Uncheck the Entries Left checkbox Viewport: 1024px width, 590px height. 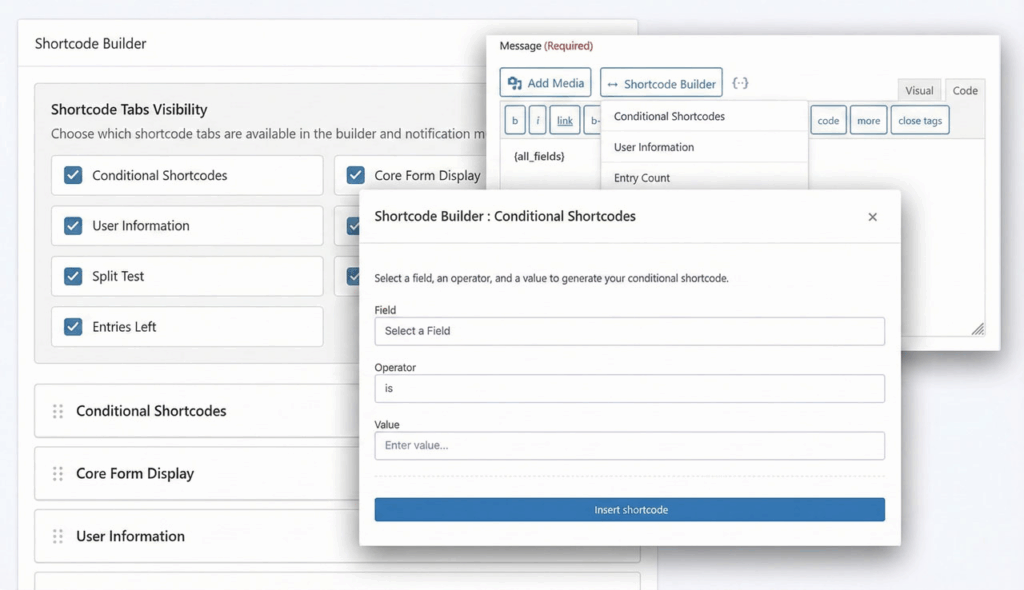(73, 327)
